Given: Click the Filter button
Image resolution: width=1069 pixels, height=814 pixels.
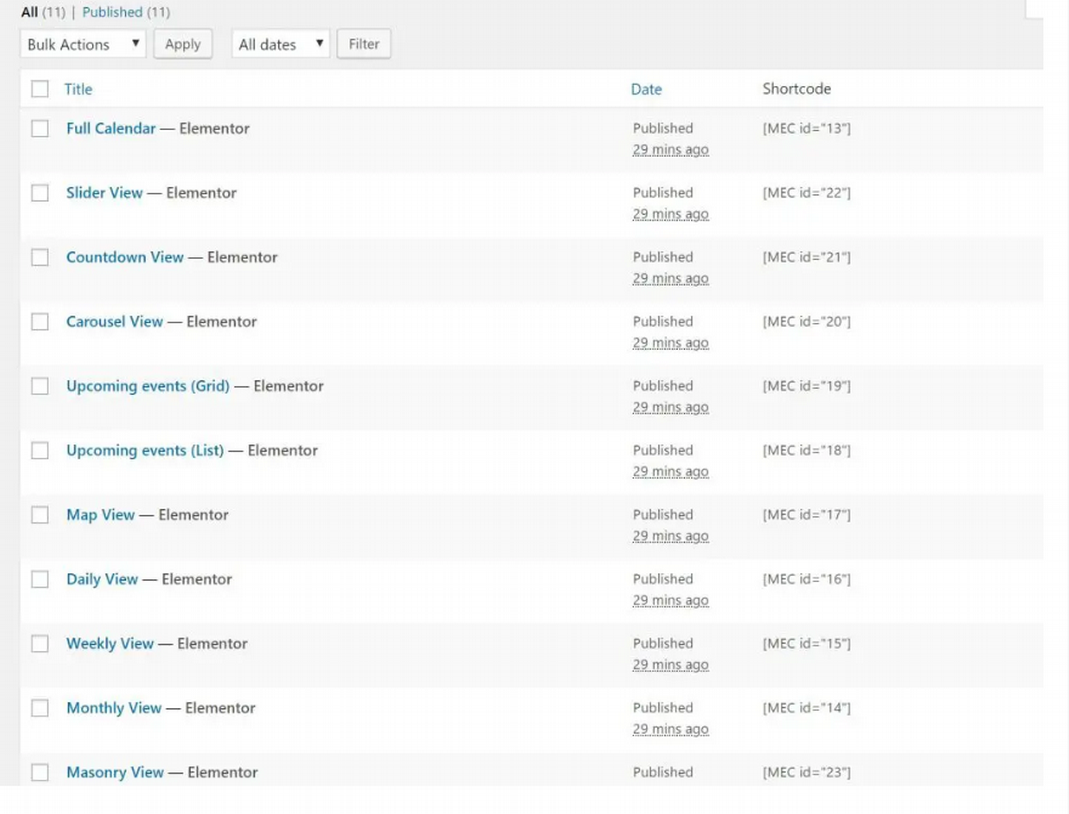Looking at the screenshot, I should pyautogui.click(x=363, y=44).
